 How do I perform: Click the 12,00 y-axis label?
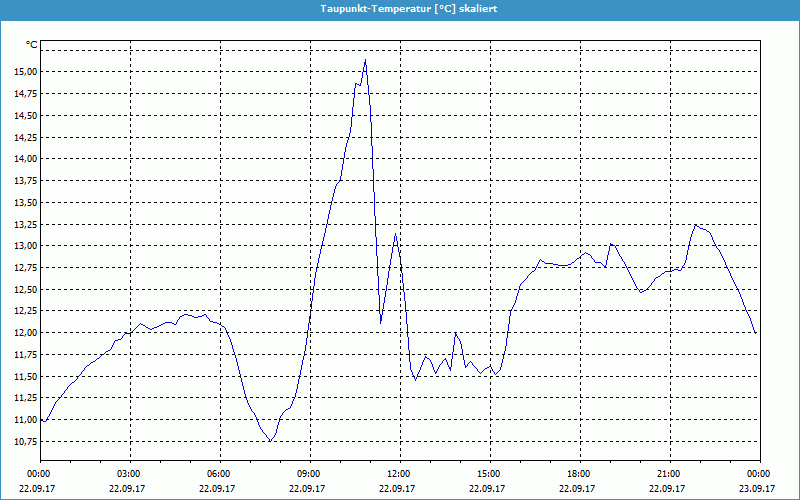coord(25,333)
